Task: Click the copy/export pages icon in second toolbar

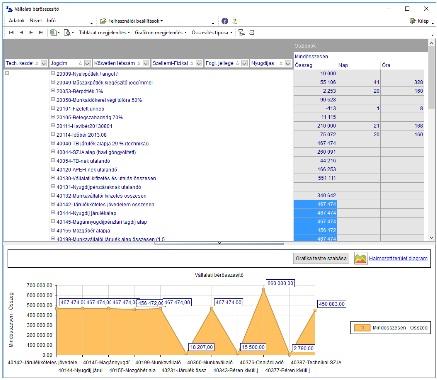Action: pos(53,33)
